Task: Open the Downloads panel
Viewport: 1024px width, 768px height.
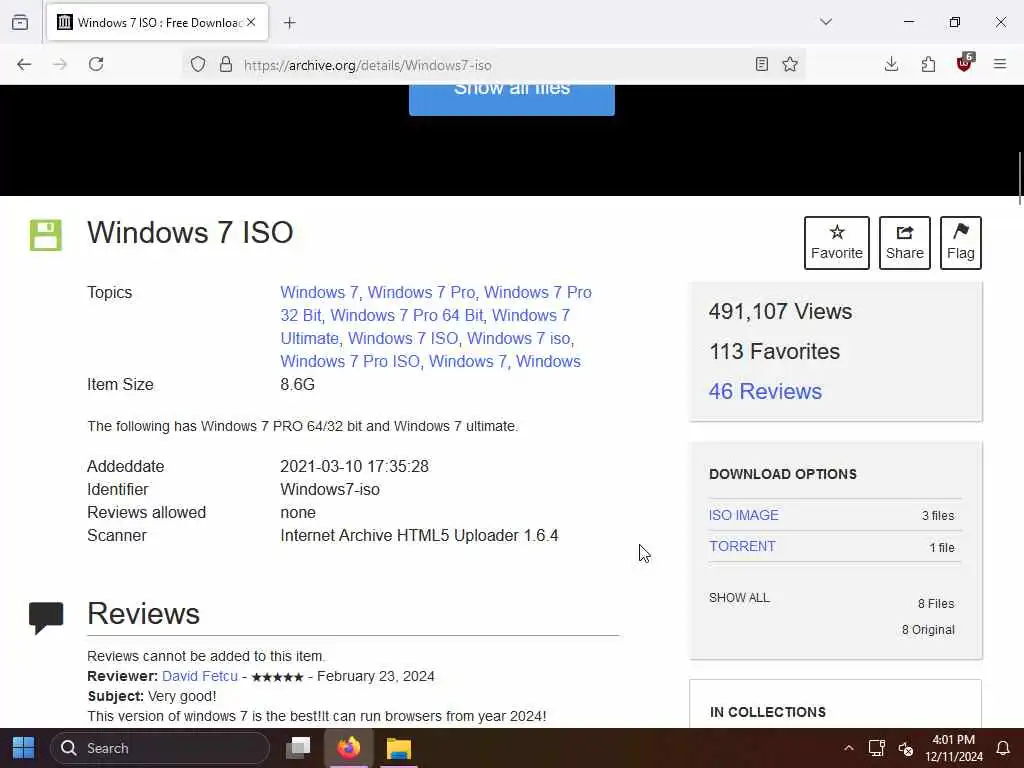Action: tap(891, 64)
